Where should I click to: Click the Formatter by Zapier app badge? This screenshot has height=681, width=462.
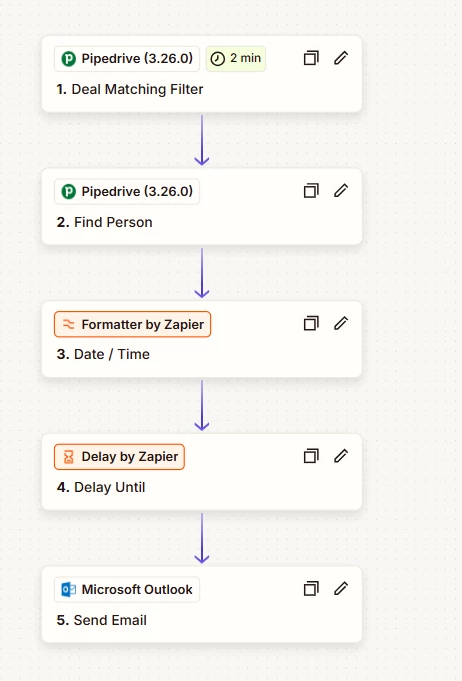pos(132,324)
